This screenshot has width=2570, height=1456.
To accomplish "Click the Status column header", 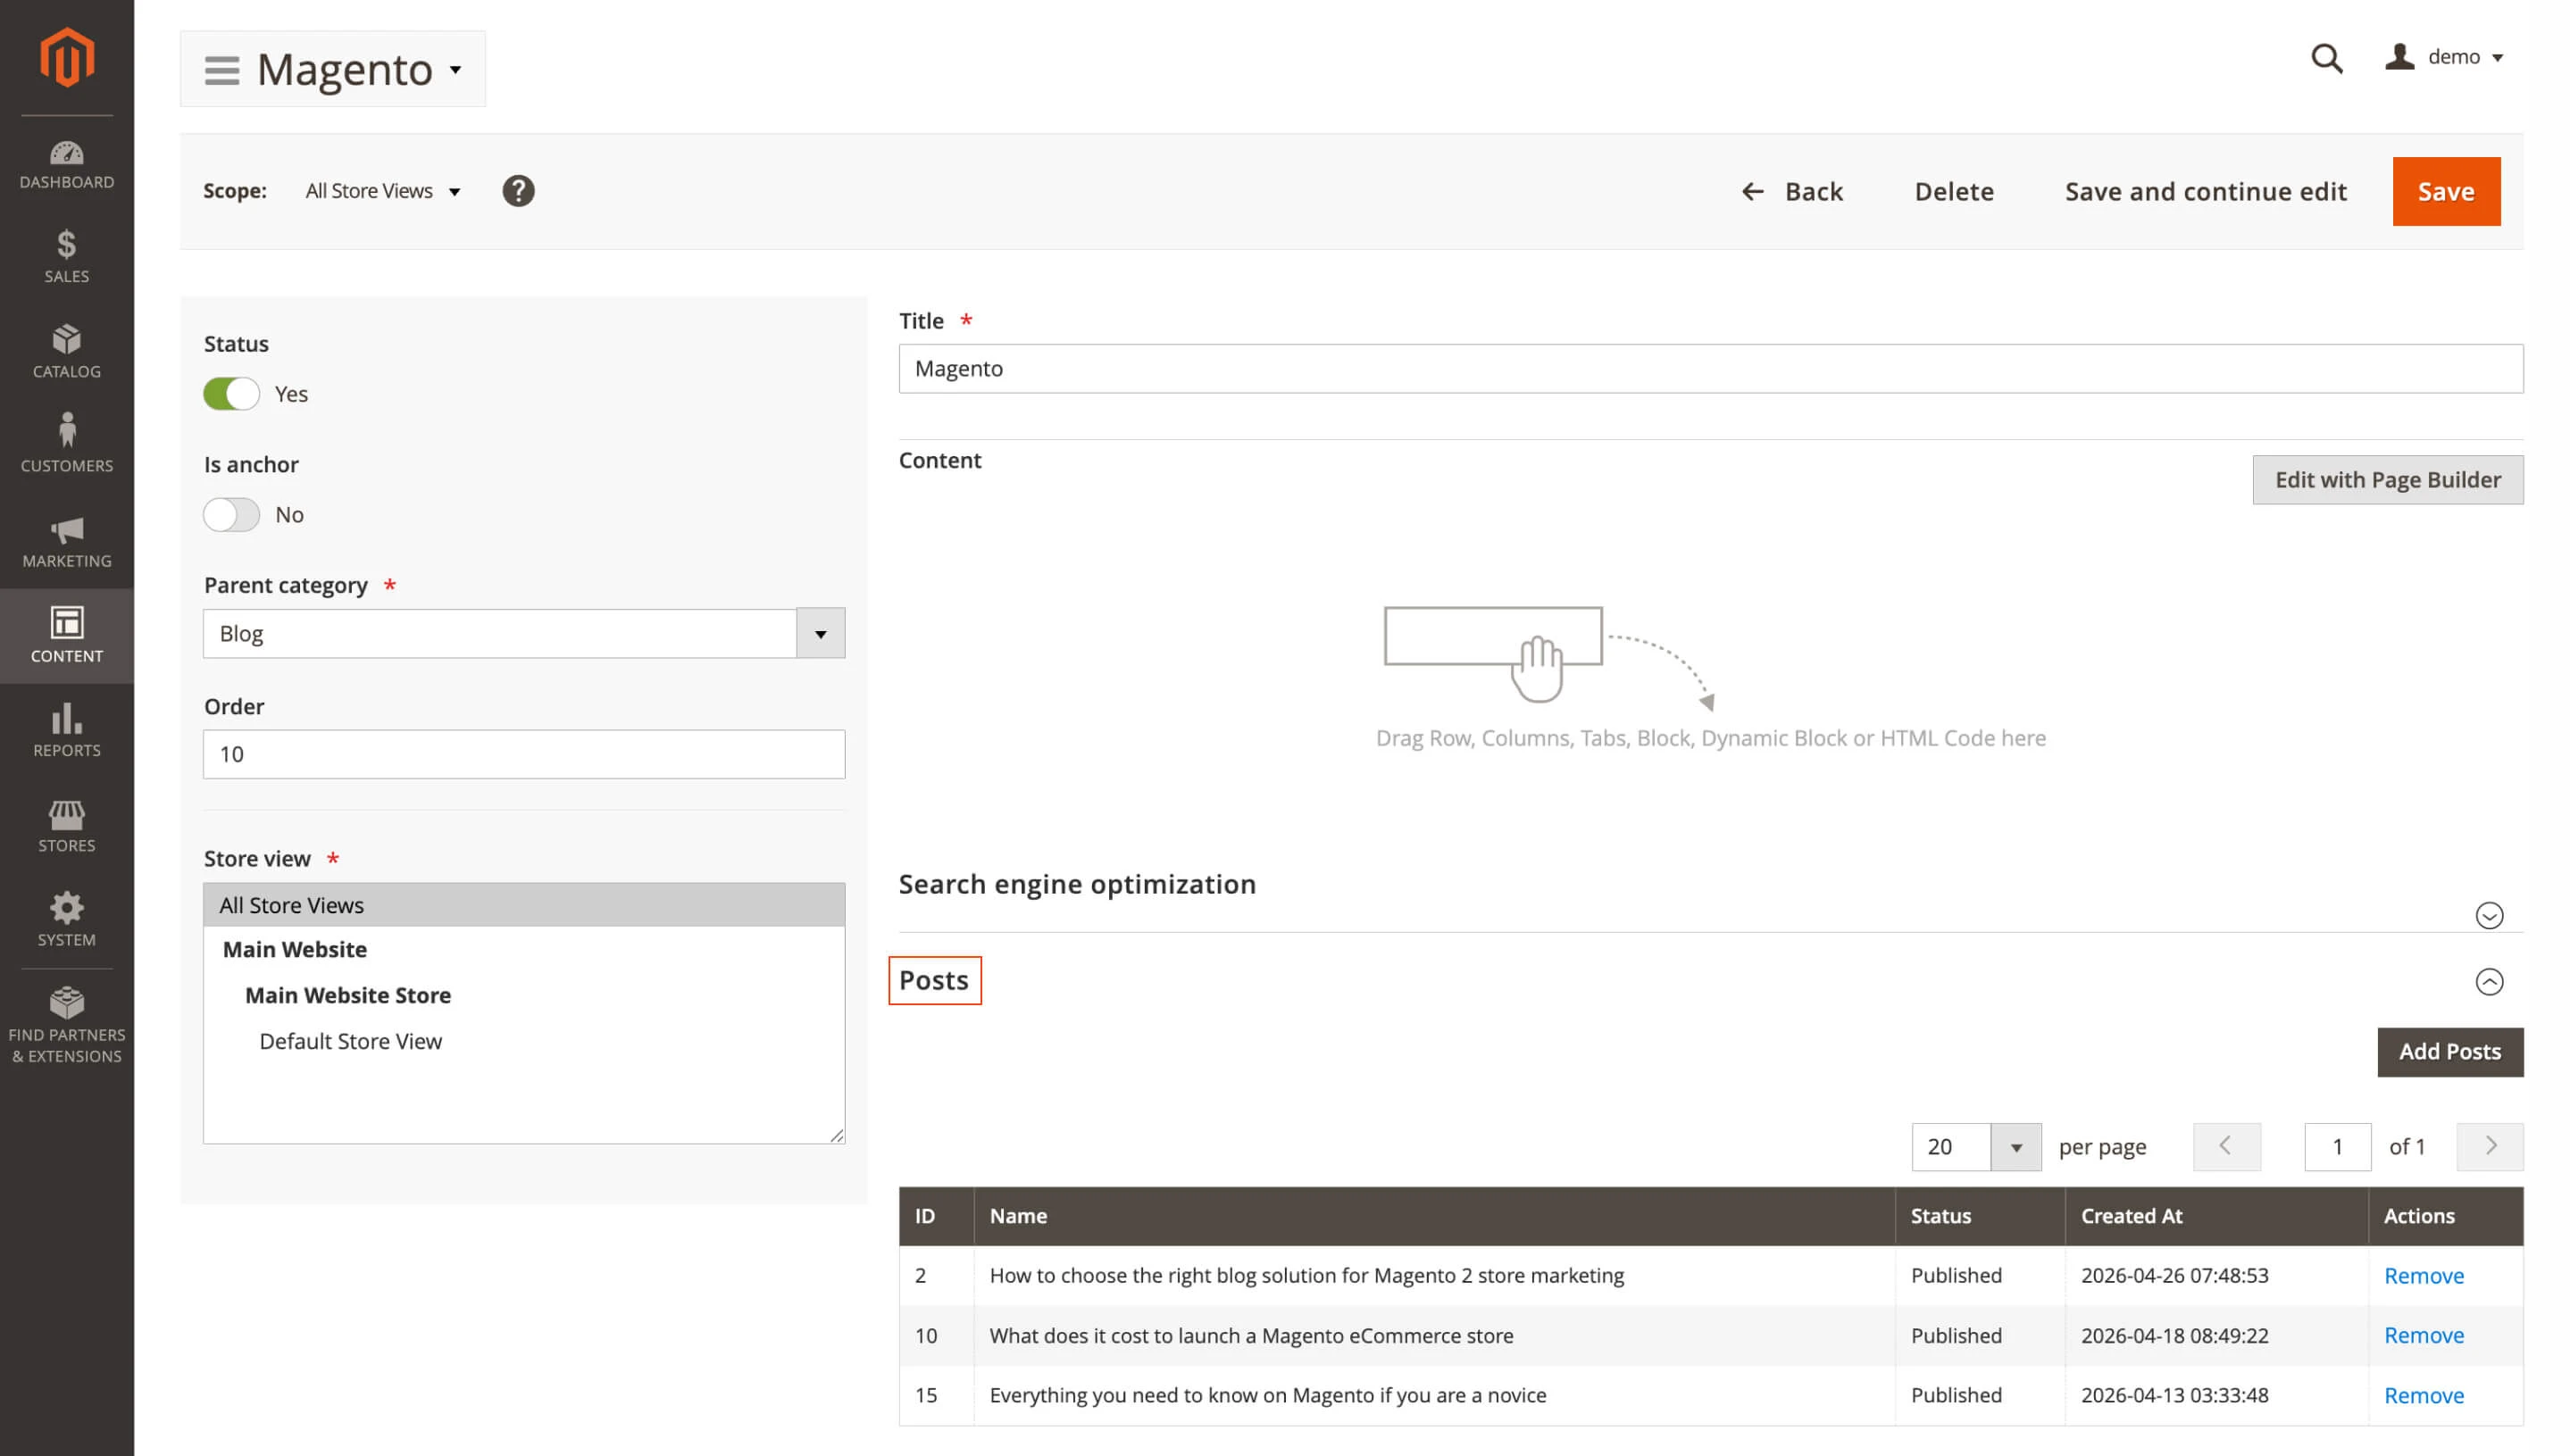I will pyautogui.click(x=1980, y=1217).
